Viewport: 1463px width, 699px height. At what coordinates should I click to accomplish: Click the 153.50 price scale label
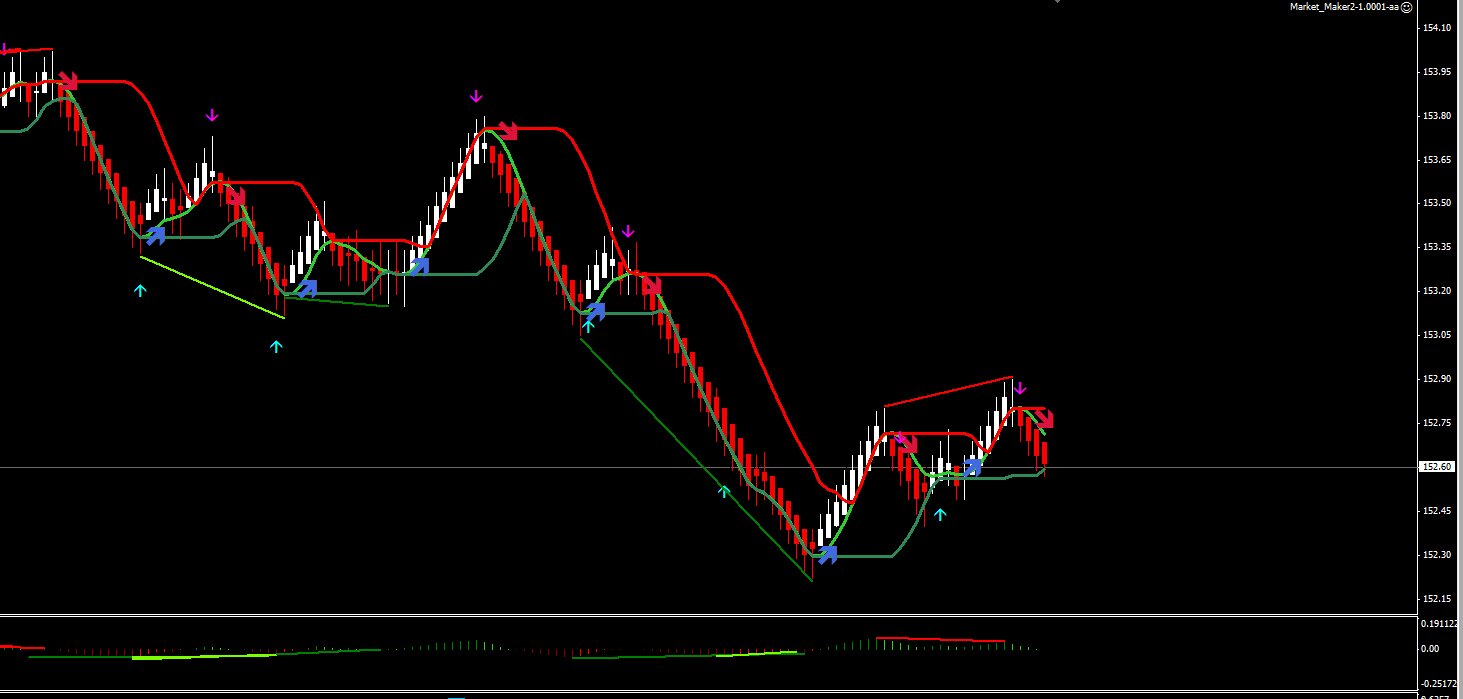click(1436, 203)
